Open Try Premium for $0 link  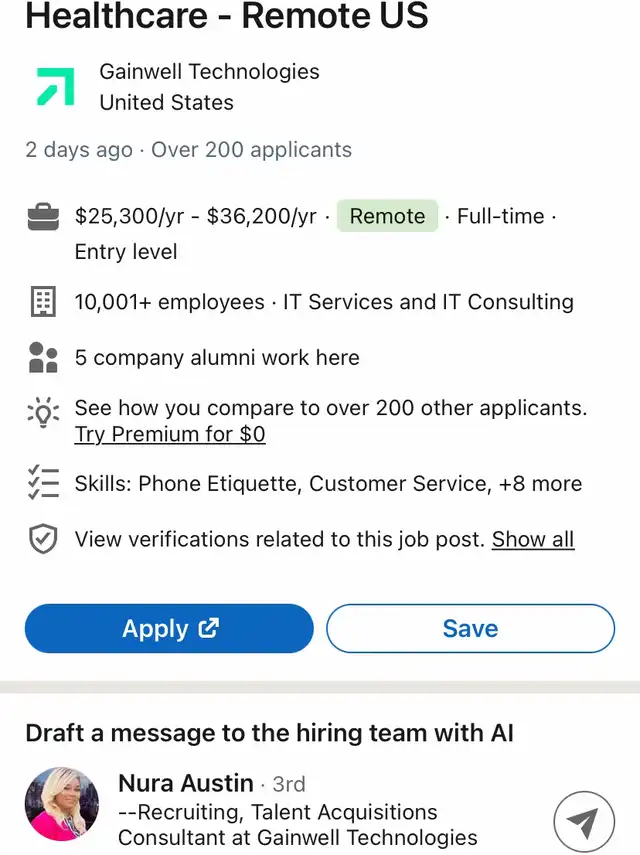click(x=170, y=434)
